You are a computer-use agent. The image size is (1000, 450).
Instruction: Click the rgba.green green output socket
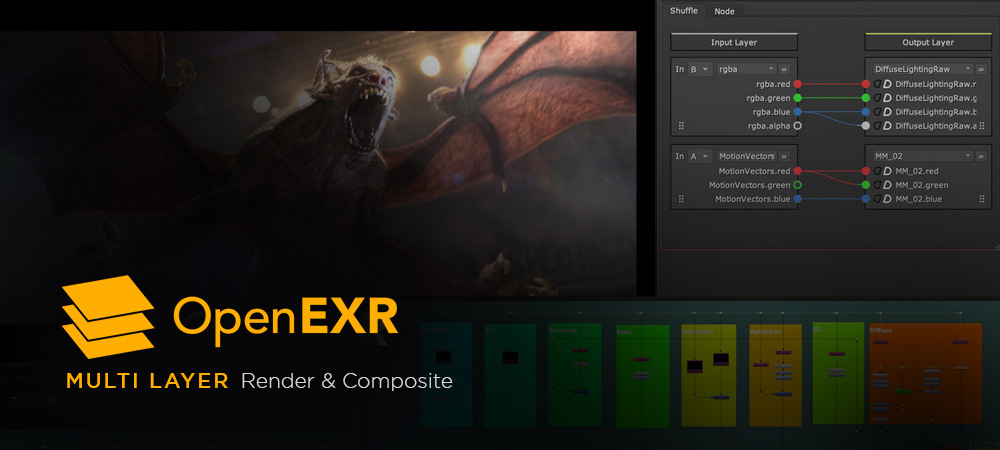[x=797, y=98]
